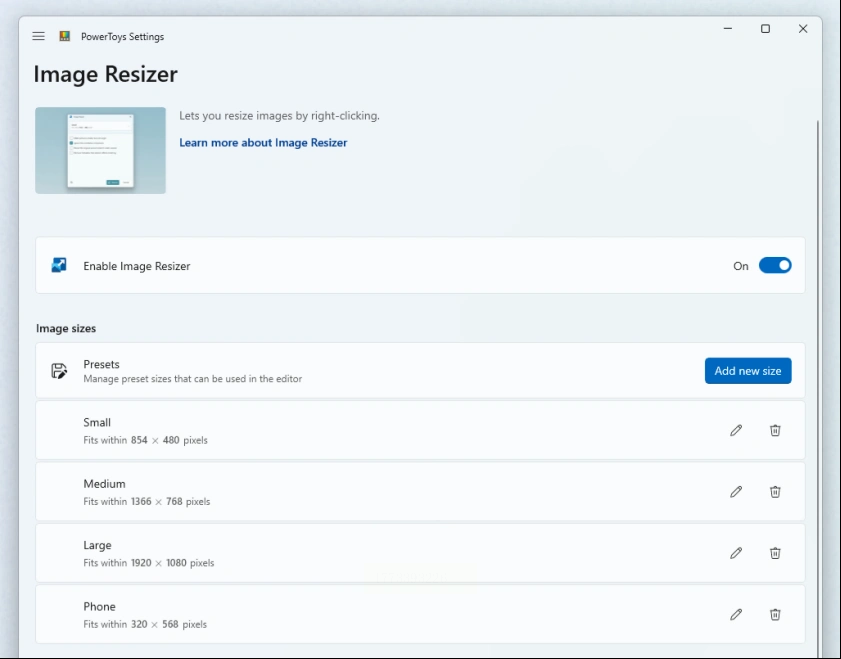Edit the Large preset size
Viewport: 841px width, 659px height.
coord(736,553)
